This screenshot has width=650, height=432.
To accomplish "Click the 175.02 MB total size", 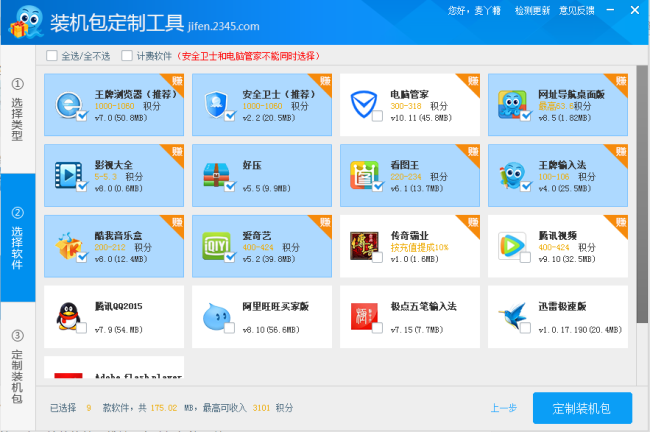I will point(164,408).
